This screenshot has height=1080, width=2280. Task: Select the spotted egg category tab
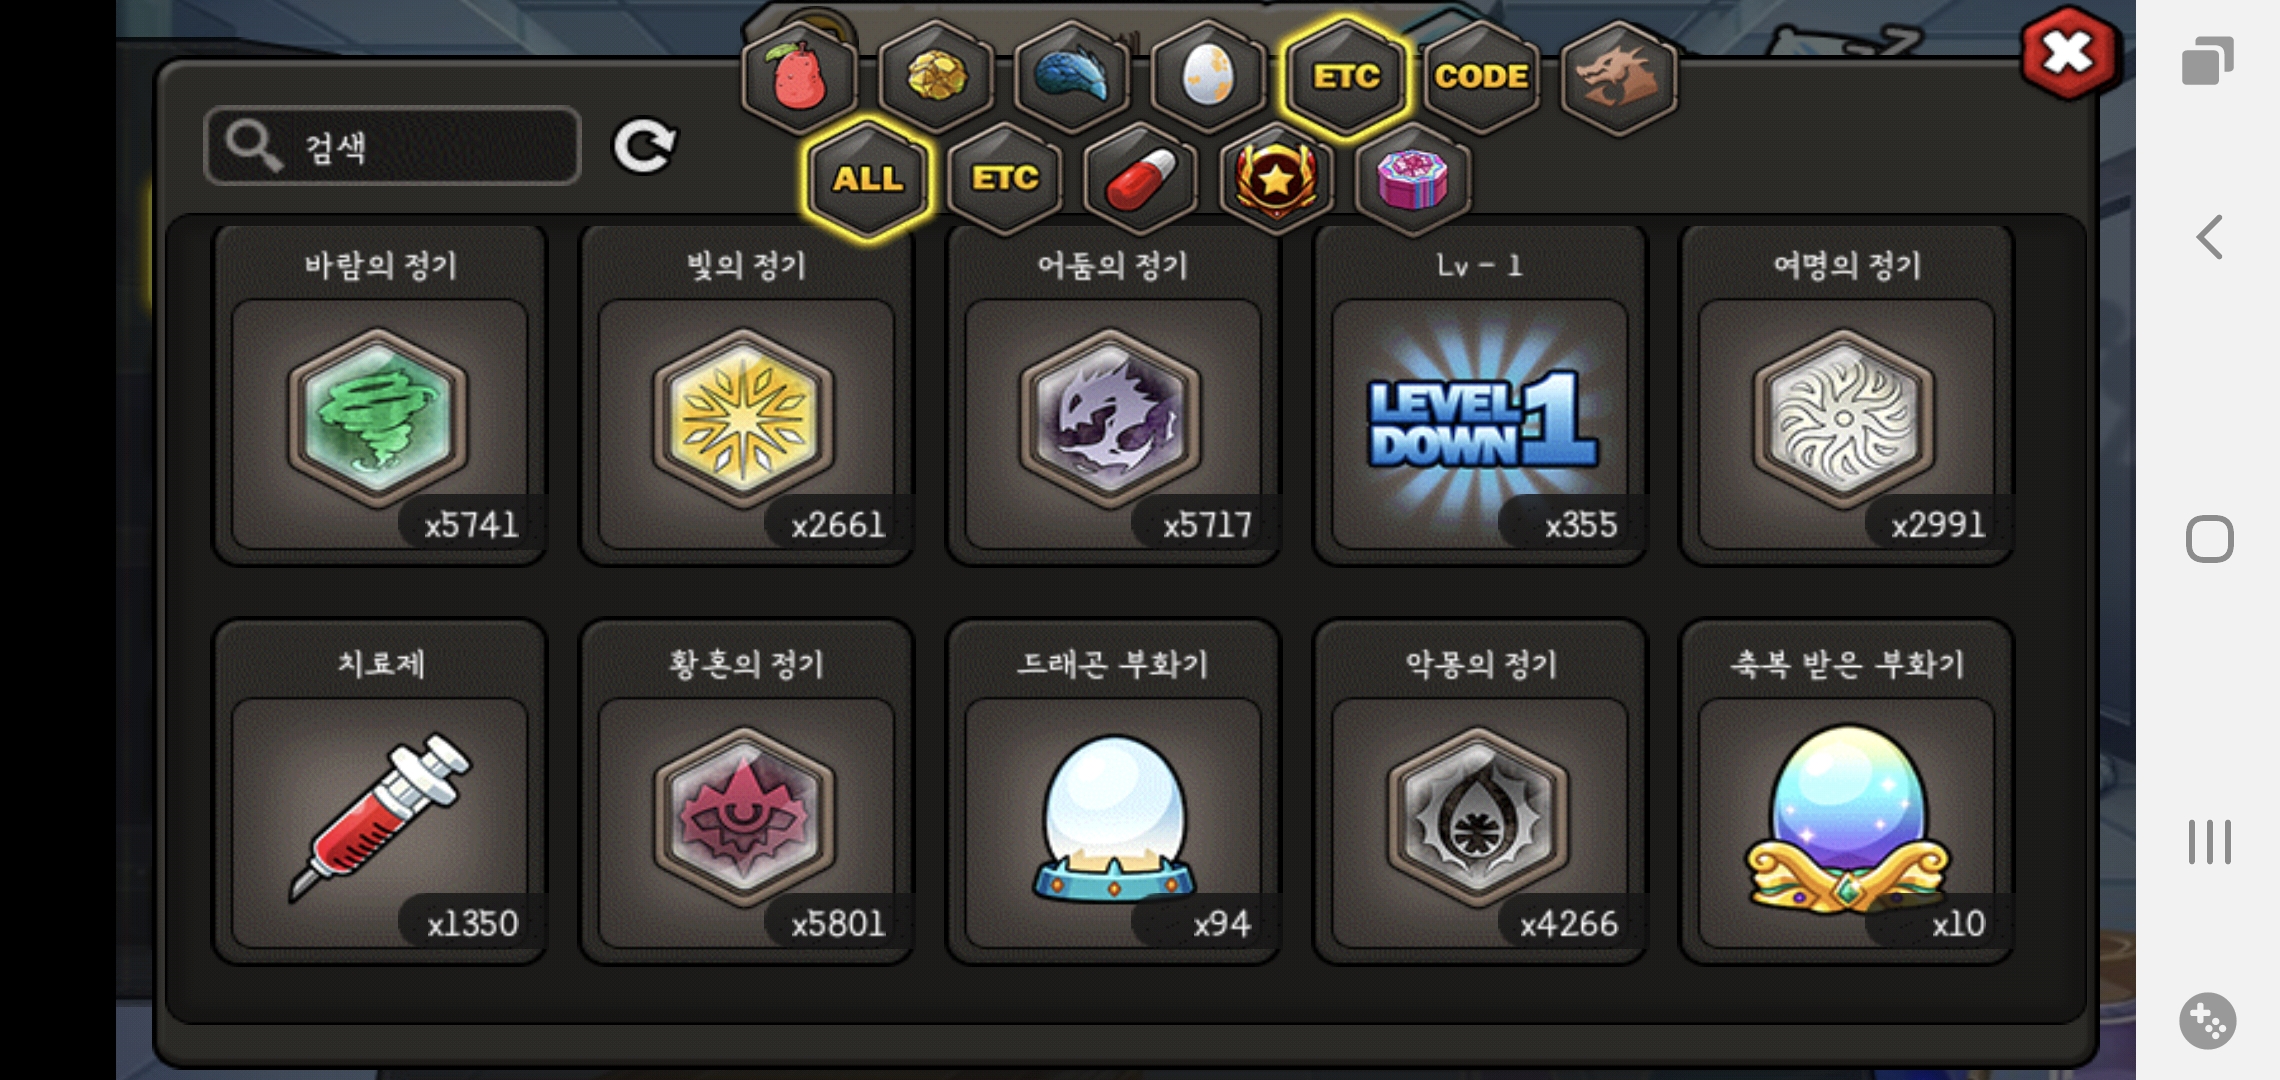(x=1209, y=77)
